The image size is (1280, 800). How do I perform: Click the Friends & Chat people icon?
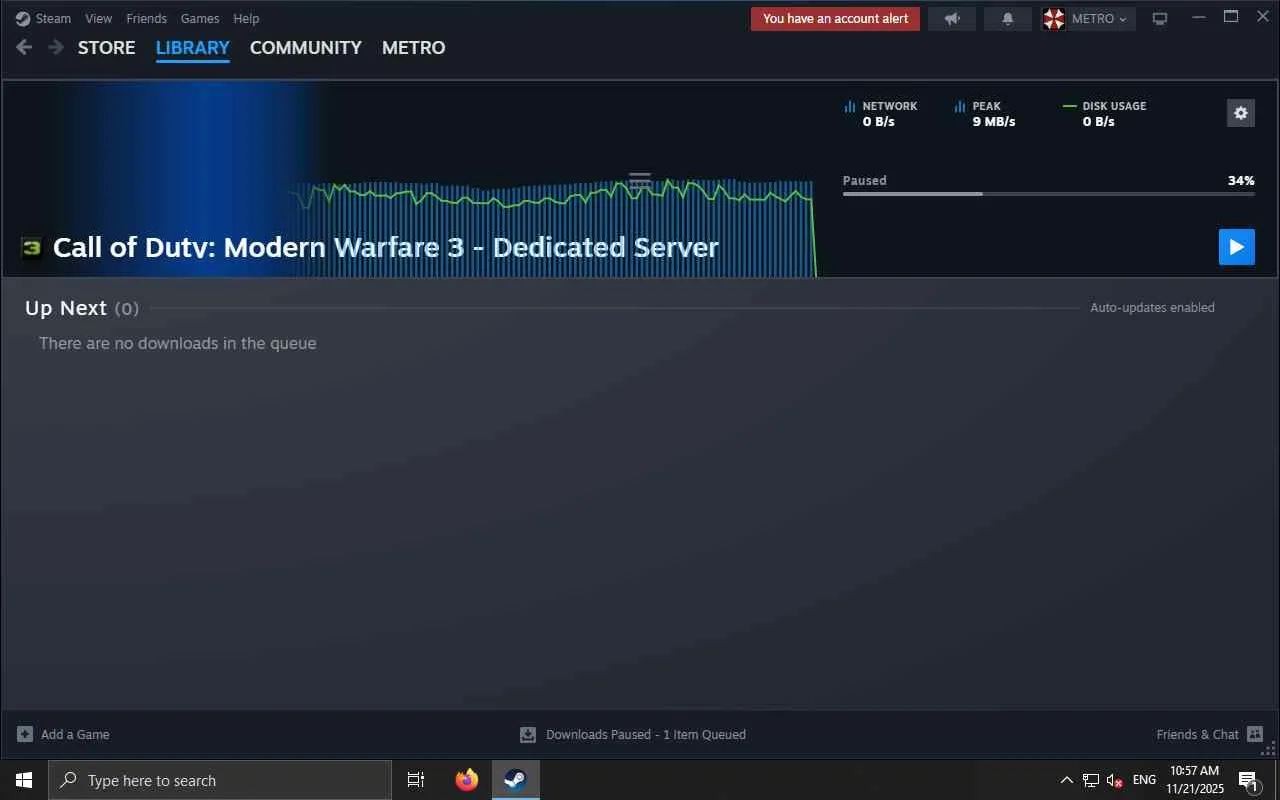pyautogui.click(x=1255, y=734)
